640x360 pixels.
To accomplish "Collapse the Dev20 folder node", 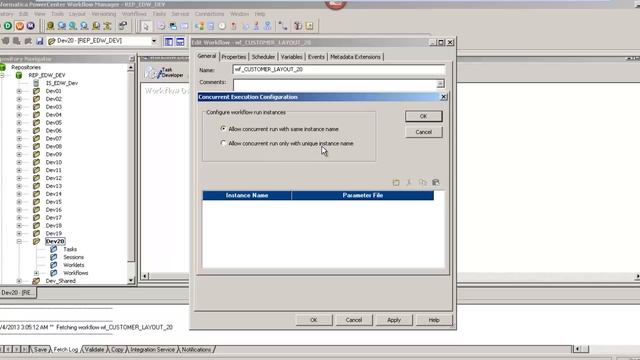I will [19, 241].
